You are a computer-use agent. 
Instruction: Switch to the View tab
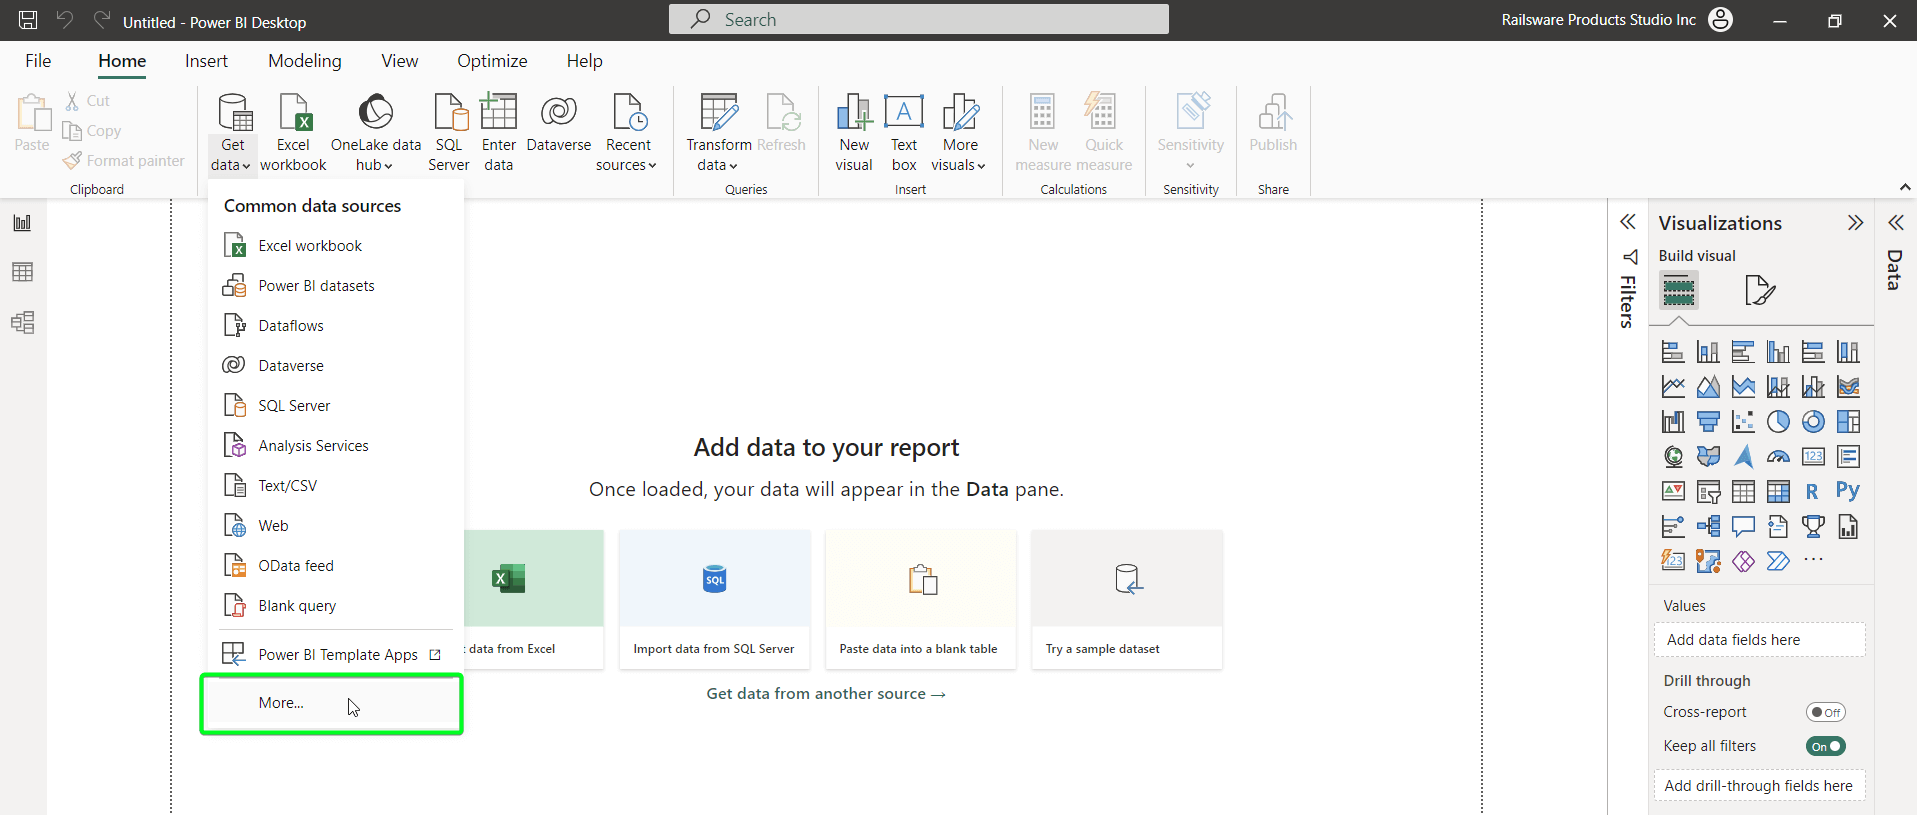[400, 61]
